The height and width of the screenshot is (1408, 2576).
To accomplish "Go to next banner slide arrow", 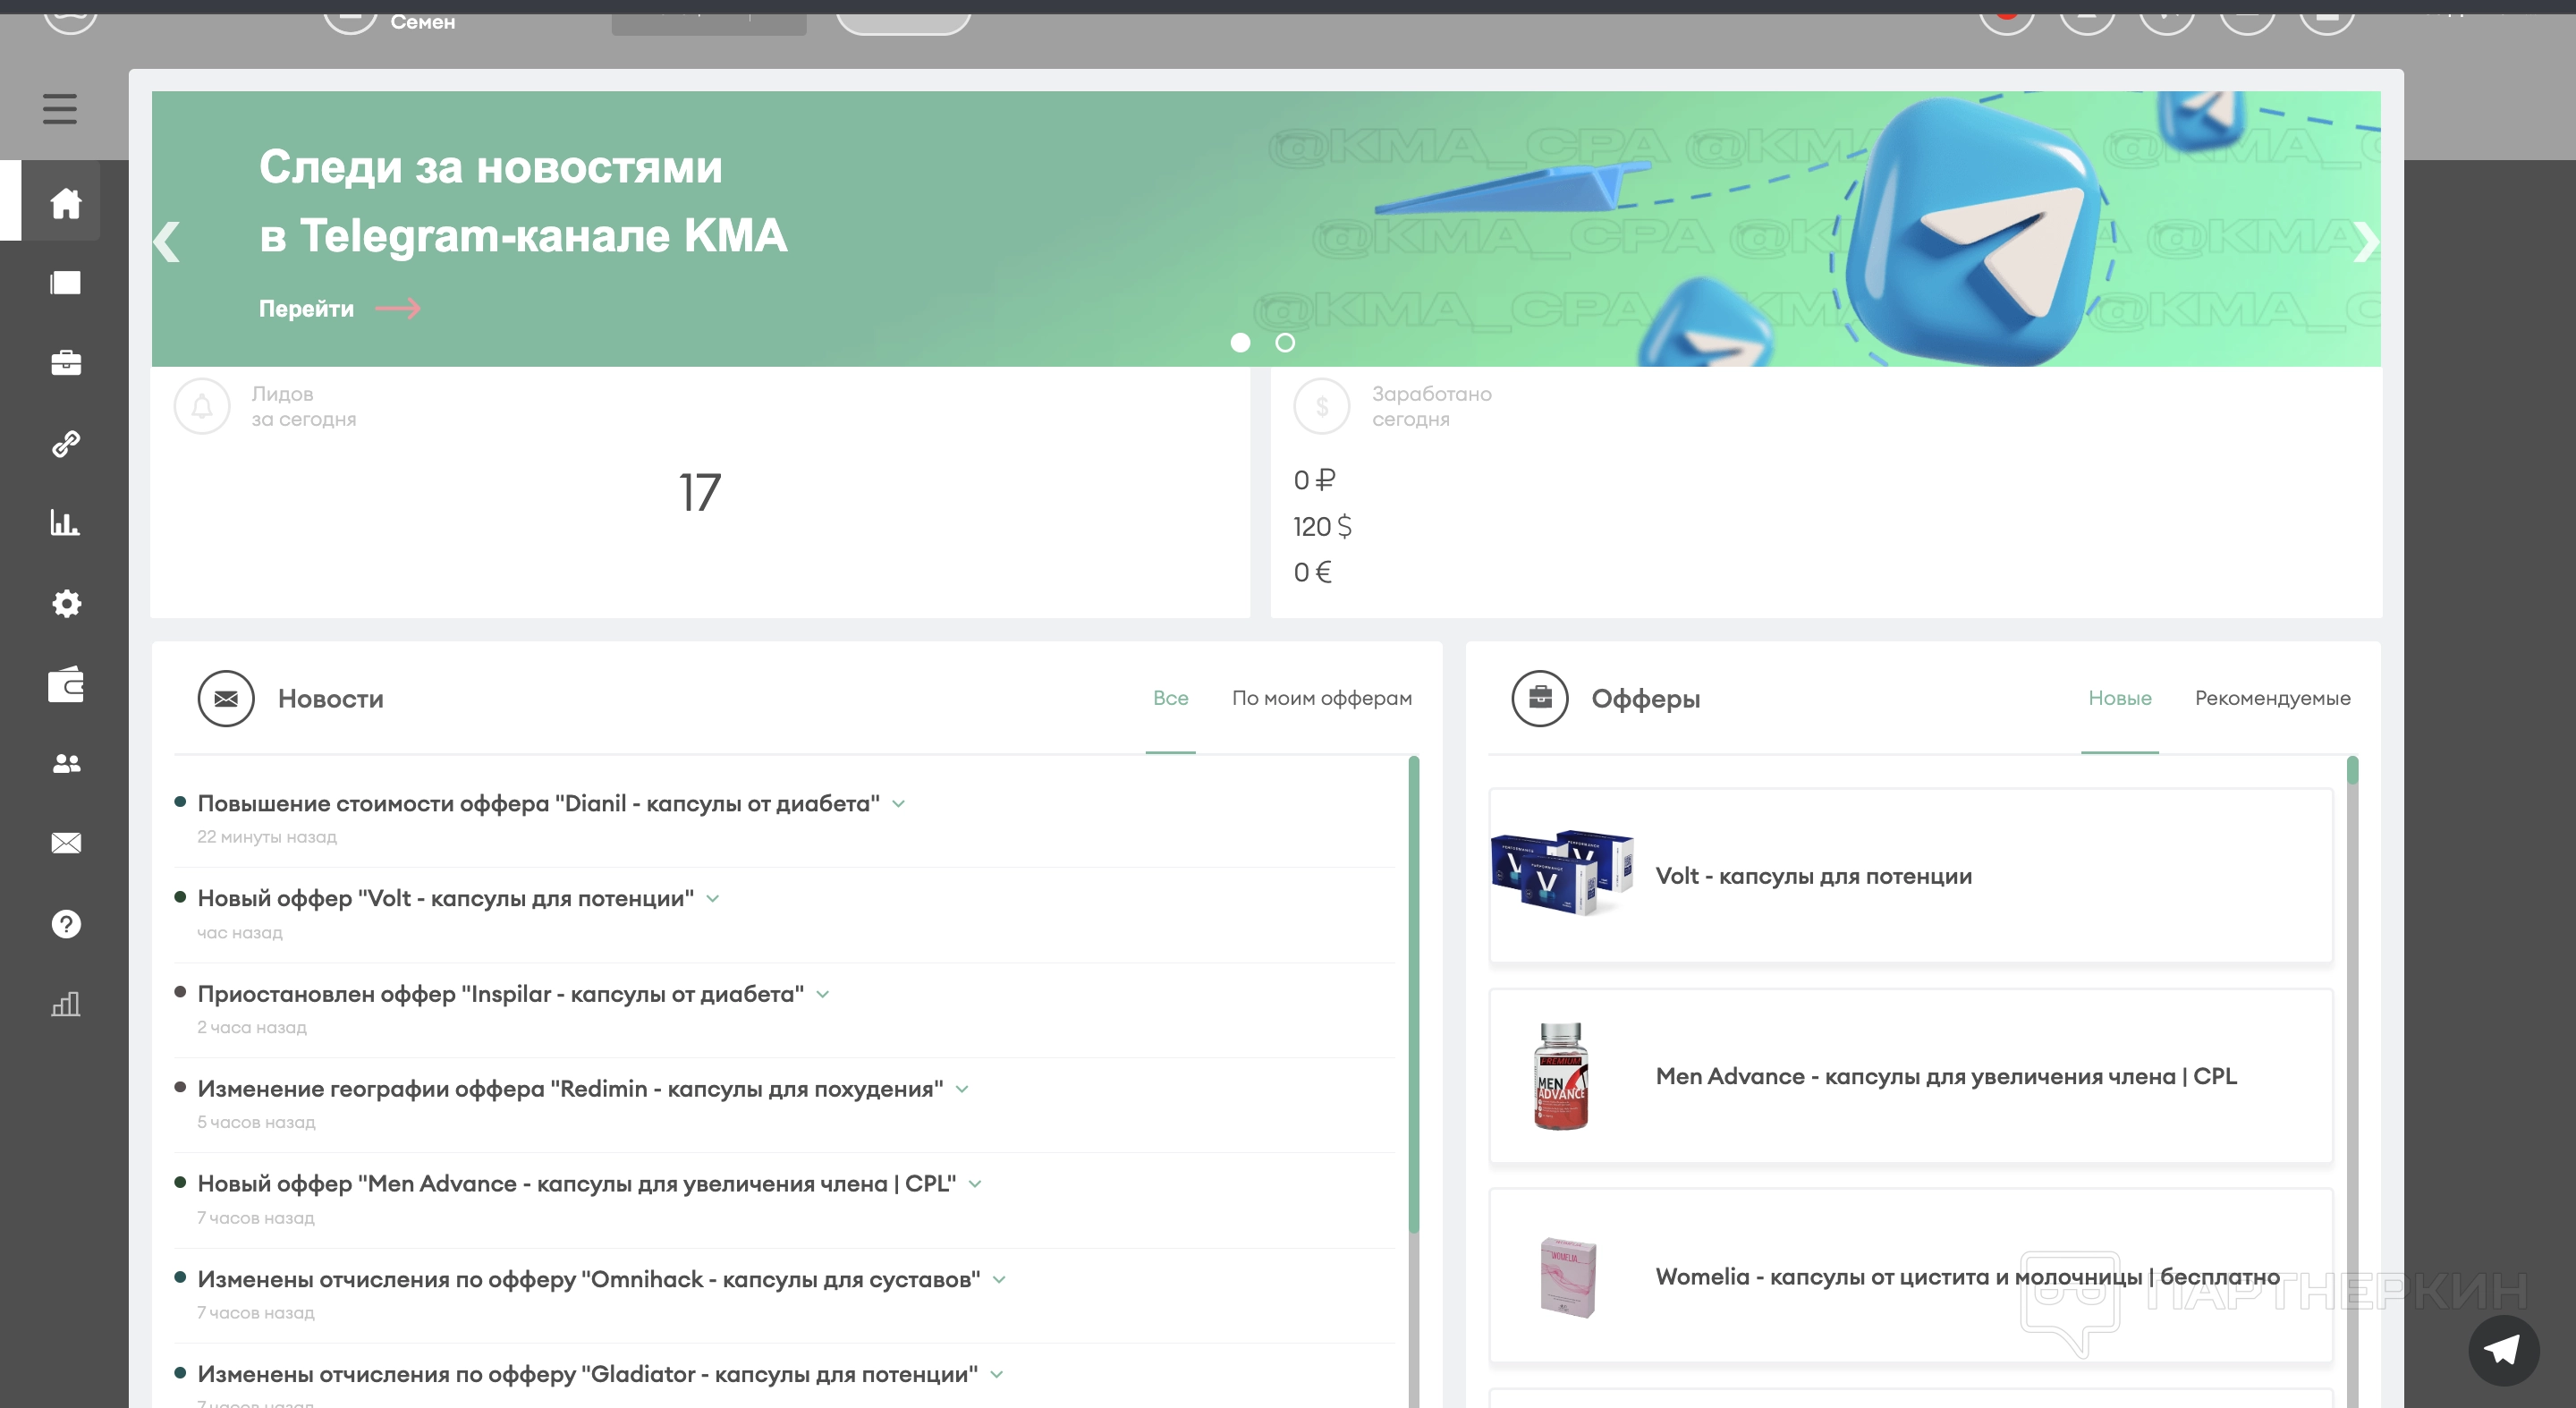I will click(x=2366, y=241).
